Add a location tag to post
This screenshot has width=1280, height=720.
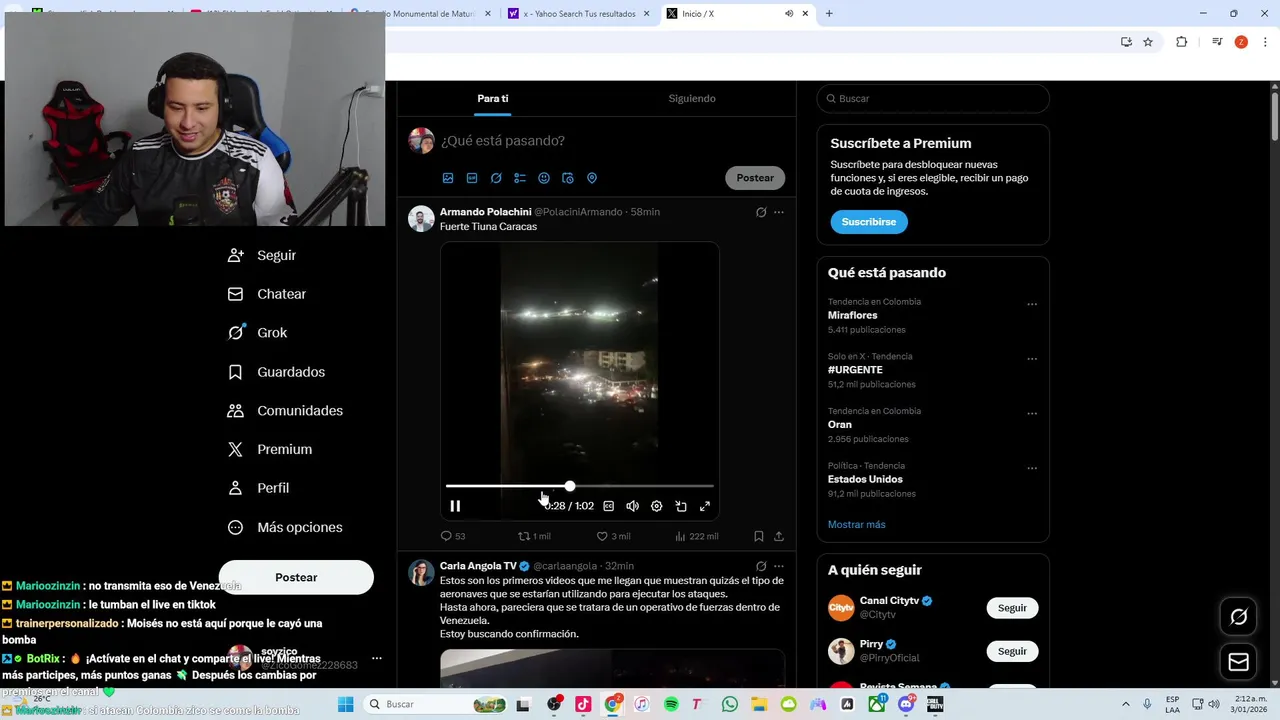592,178
